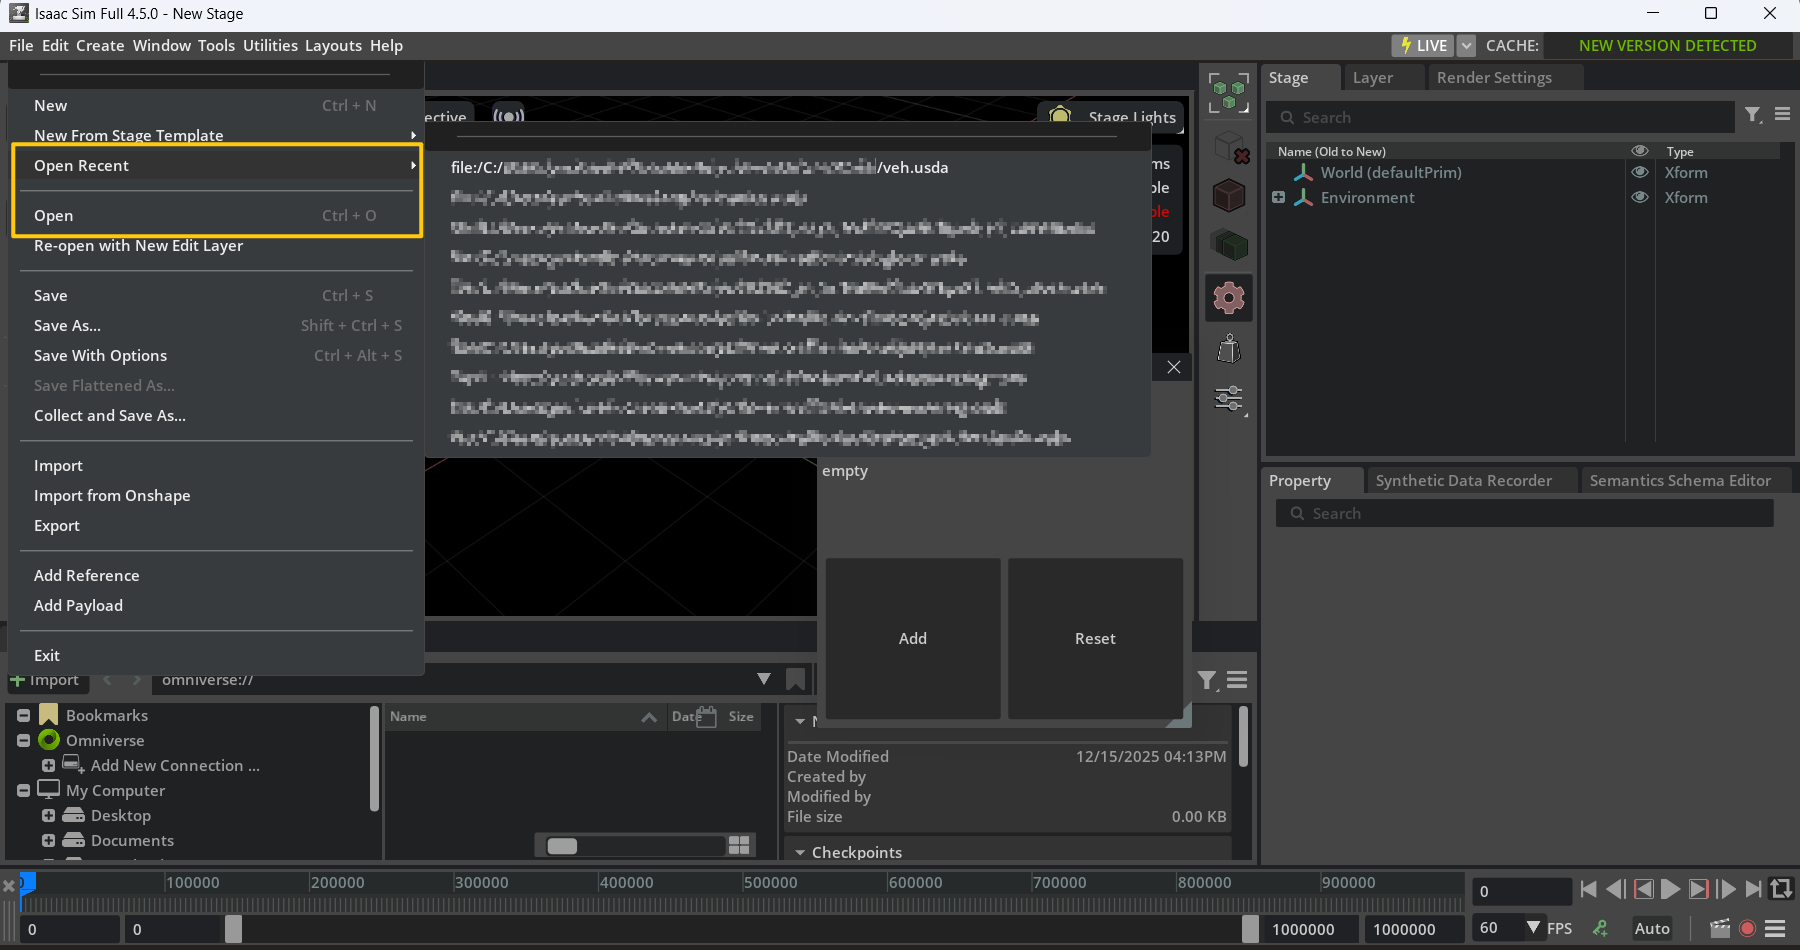This screenshot has width=1800, height=950.
Task: Hide the World (defaultPrim) using its eye icon
Action: click(1639, 173)
